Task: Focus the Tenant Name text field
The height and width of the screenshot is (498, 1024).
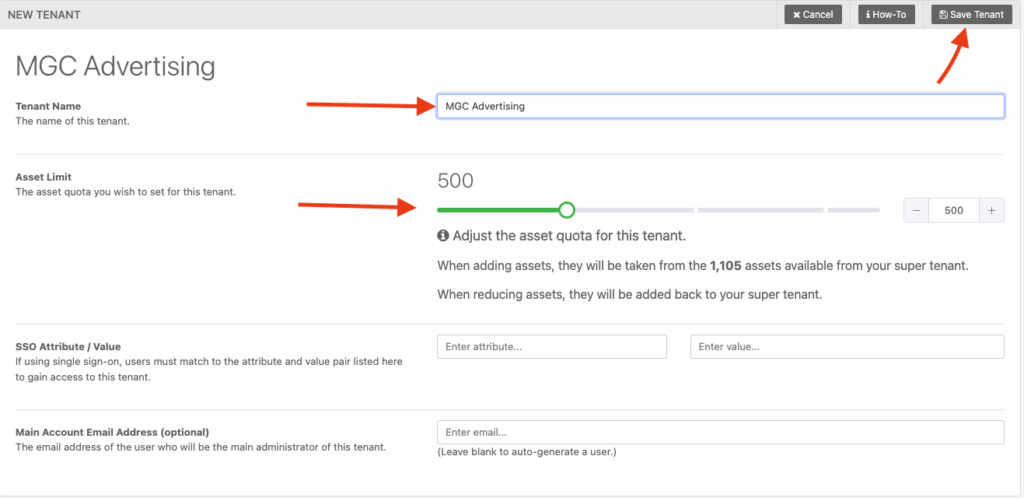Action: (x=720, y=106)
